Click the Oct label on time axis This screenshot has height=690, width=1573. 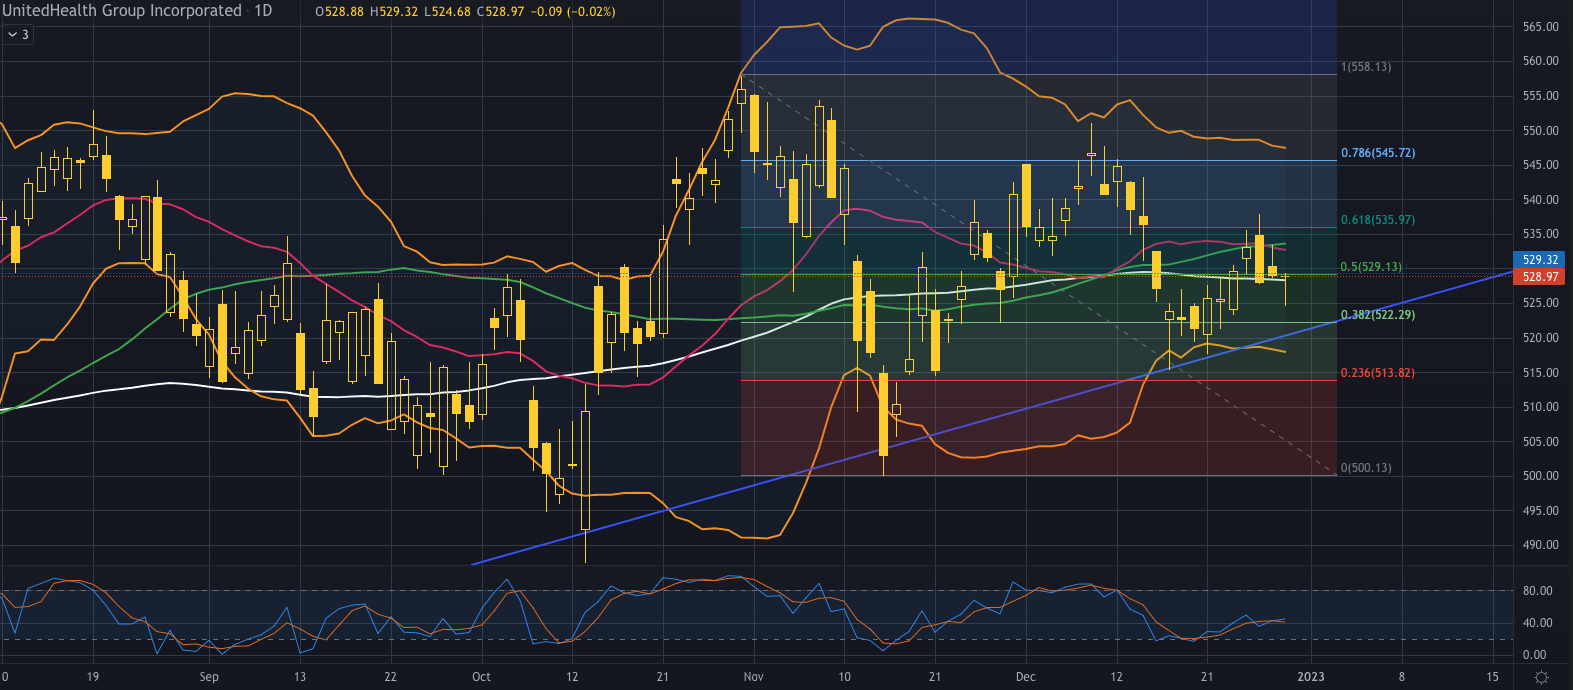pos(481,677)
